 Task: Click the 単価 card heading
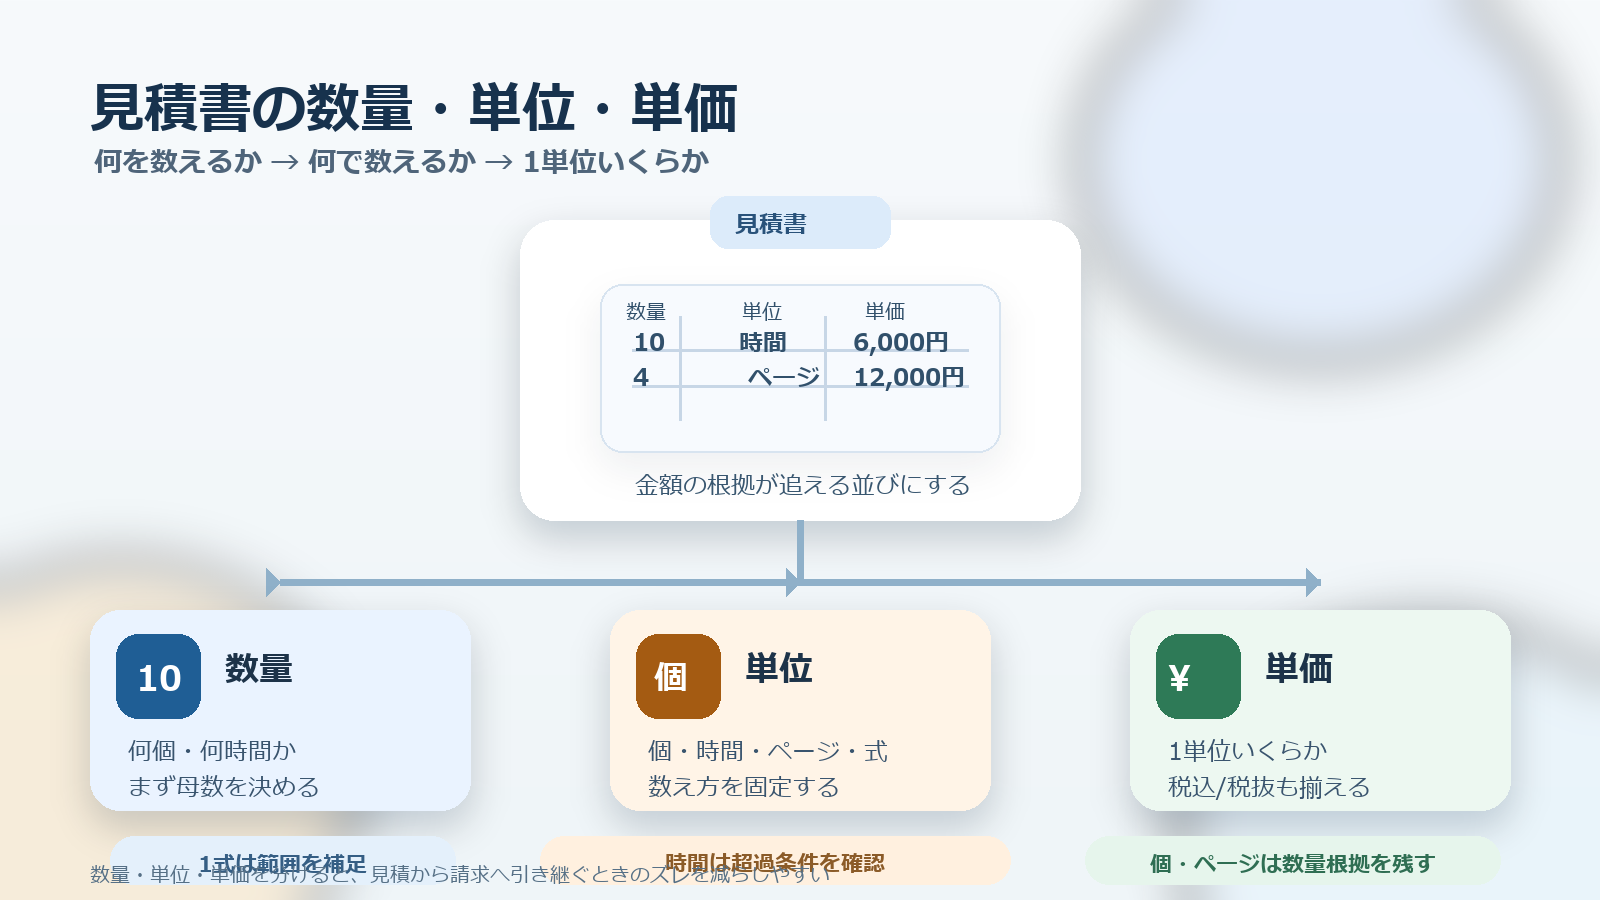[1299, 668]
